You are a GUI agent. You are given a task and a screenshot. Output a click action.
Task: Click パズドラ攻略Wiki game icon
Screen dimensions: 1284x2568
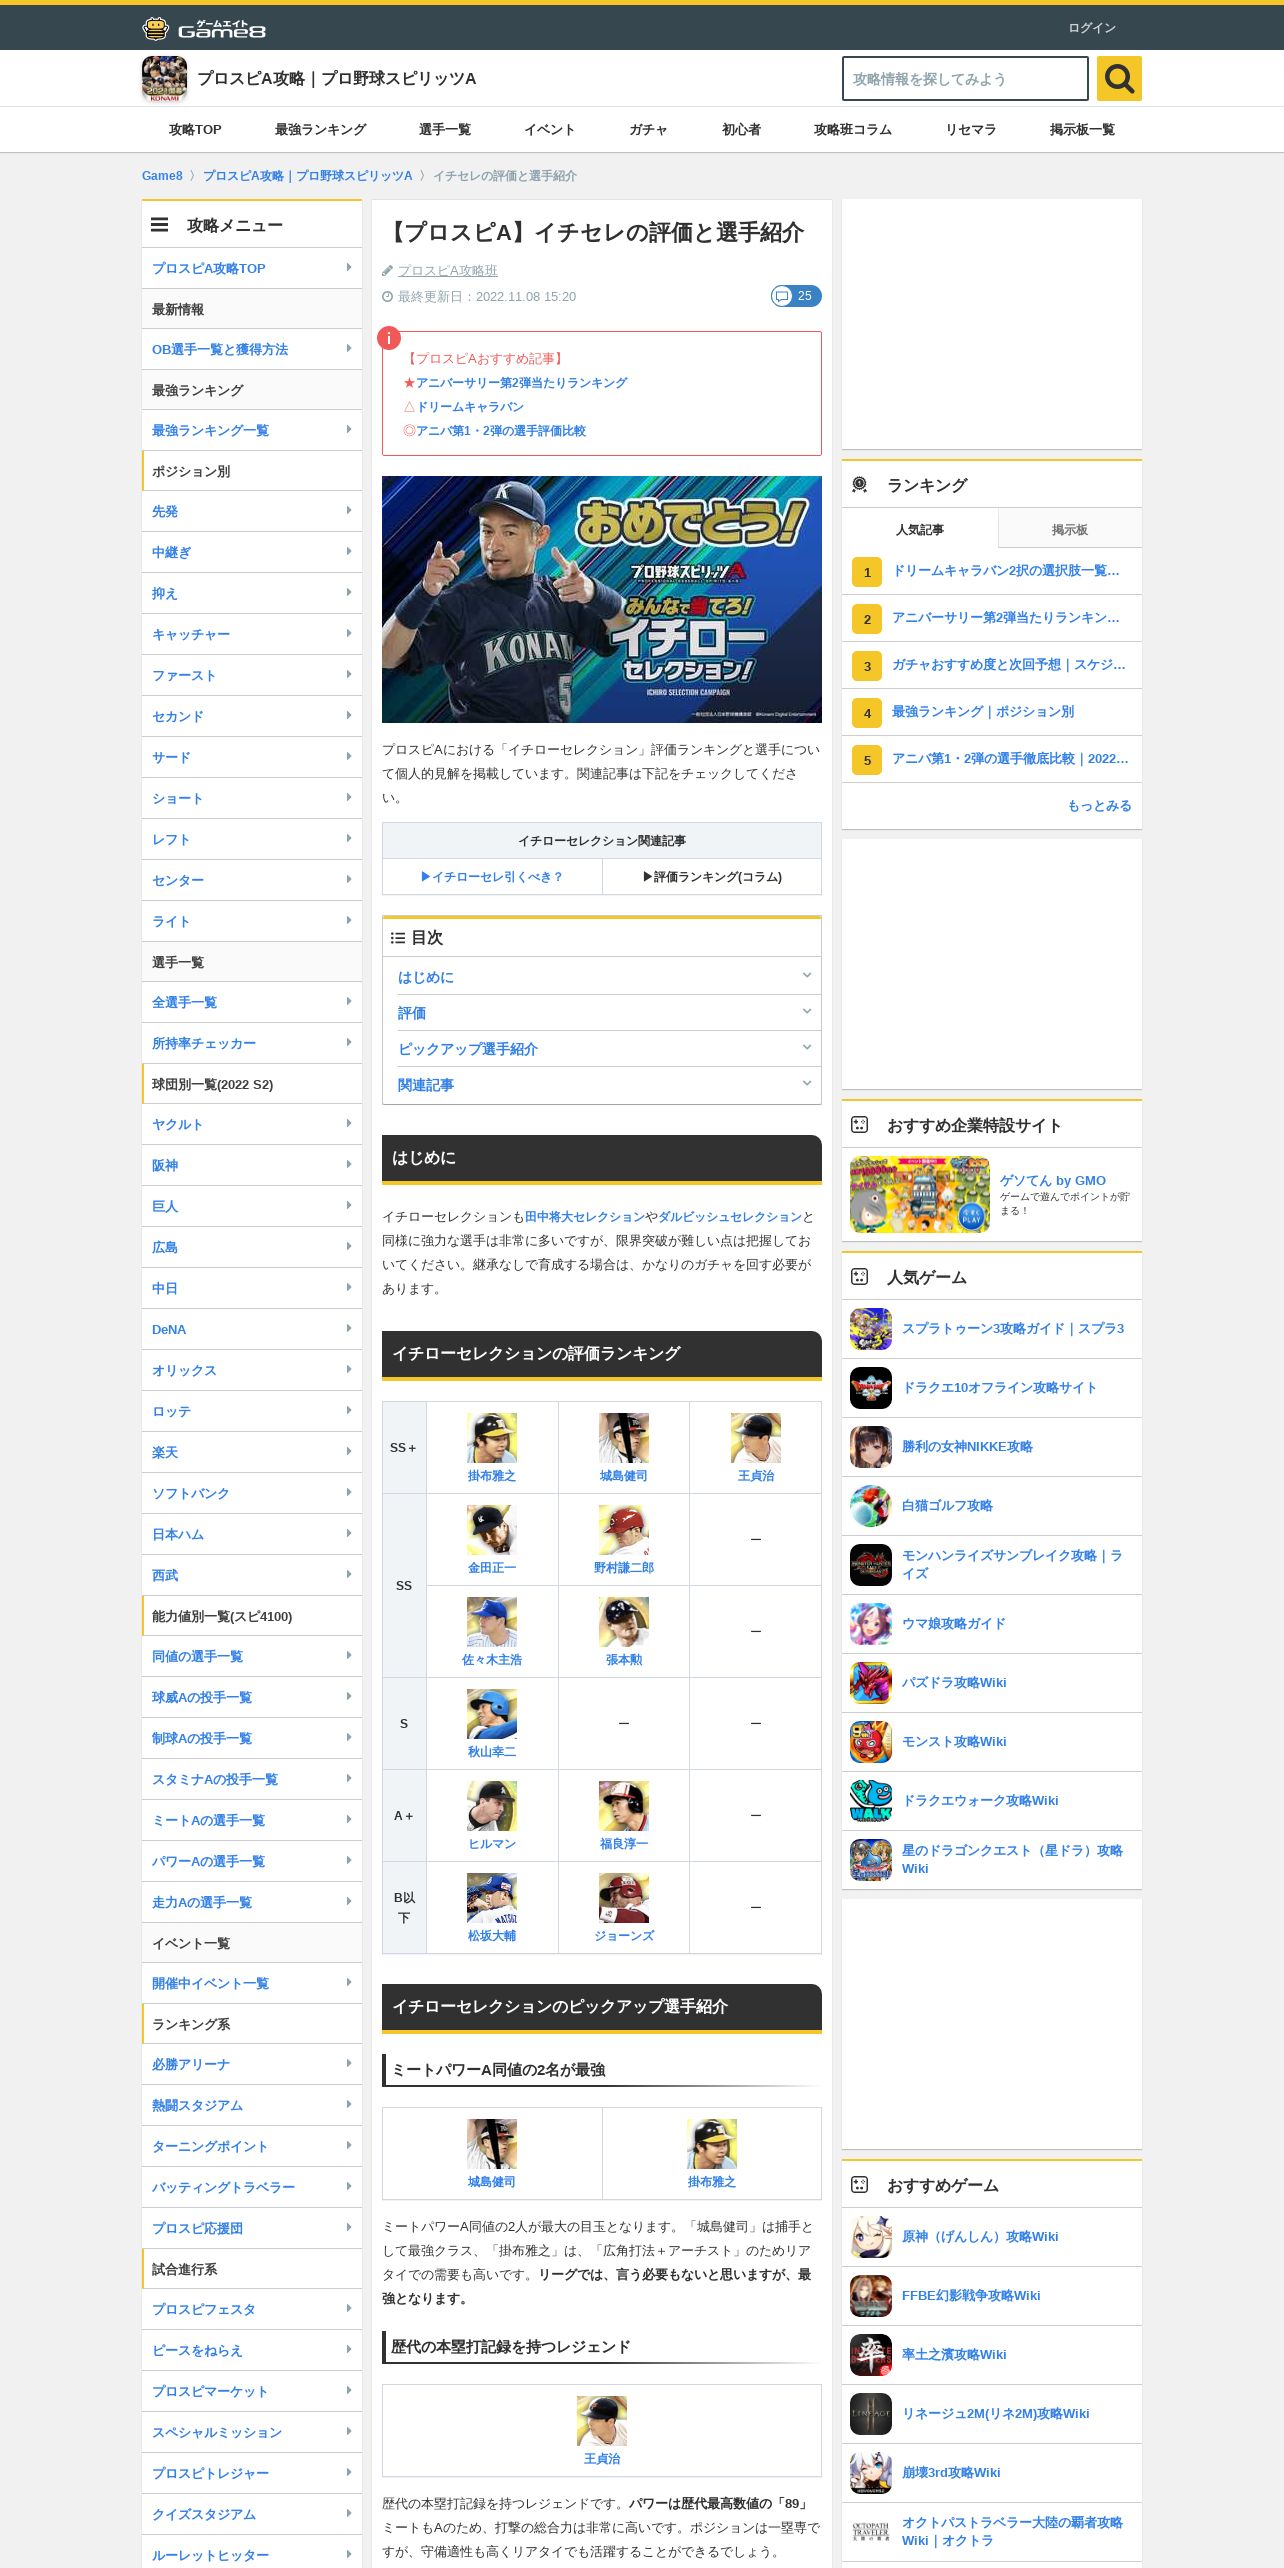[871, 1683]
